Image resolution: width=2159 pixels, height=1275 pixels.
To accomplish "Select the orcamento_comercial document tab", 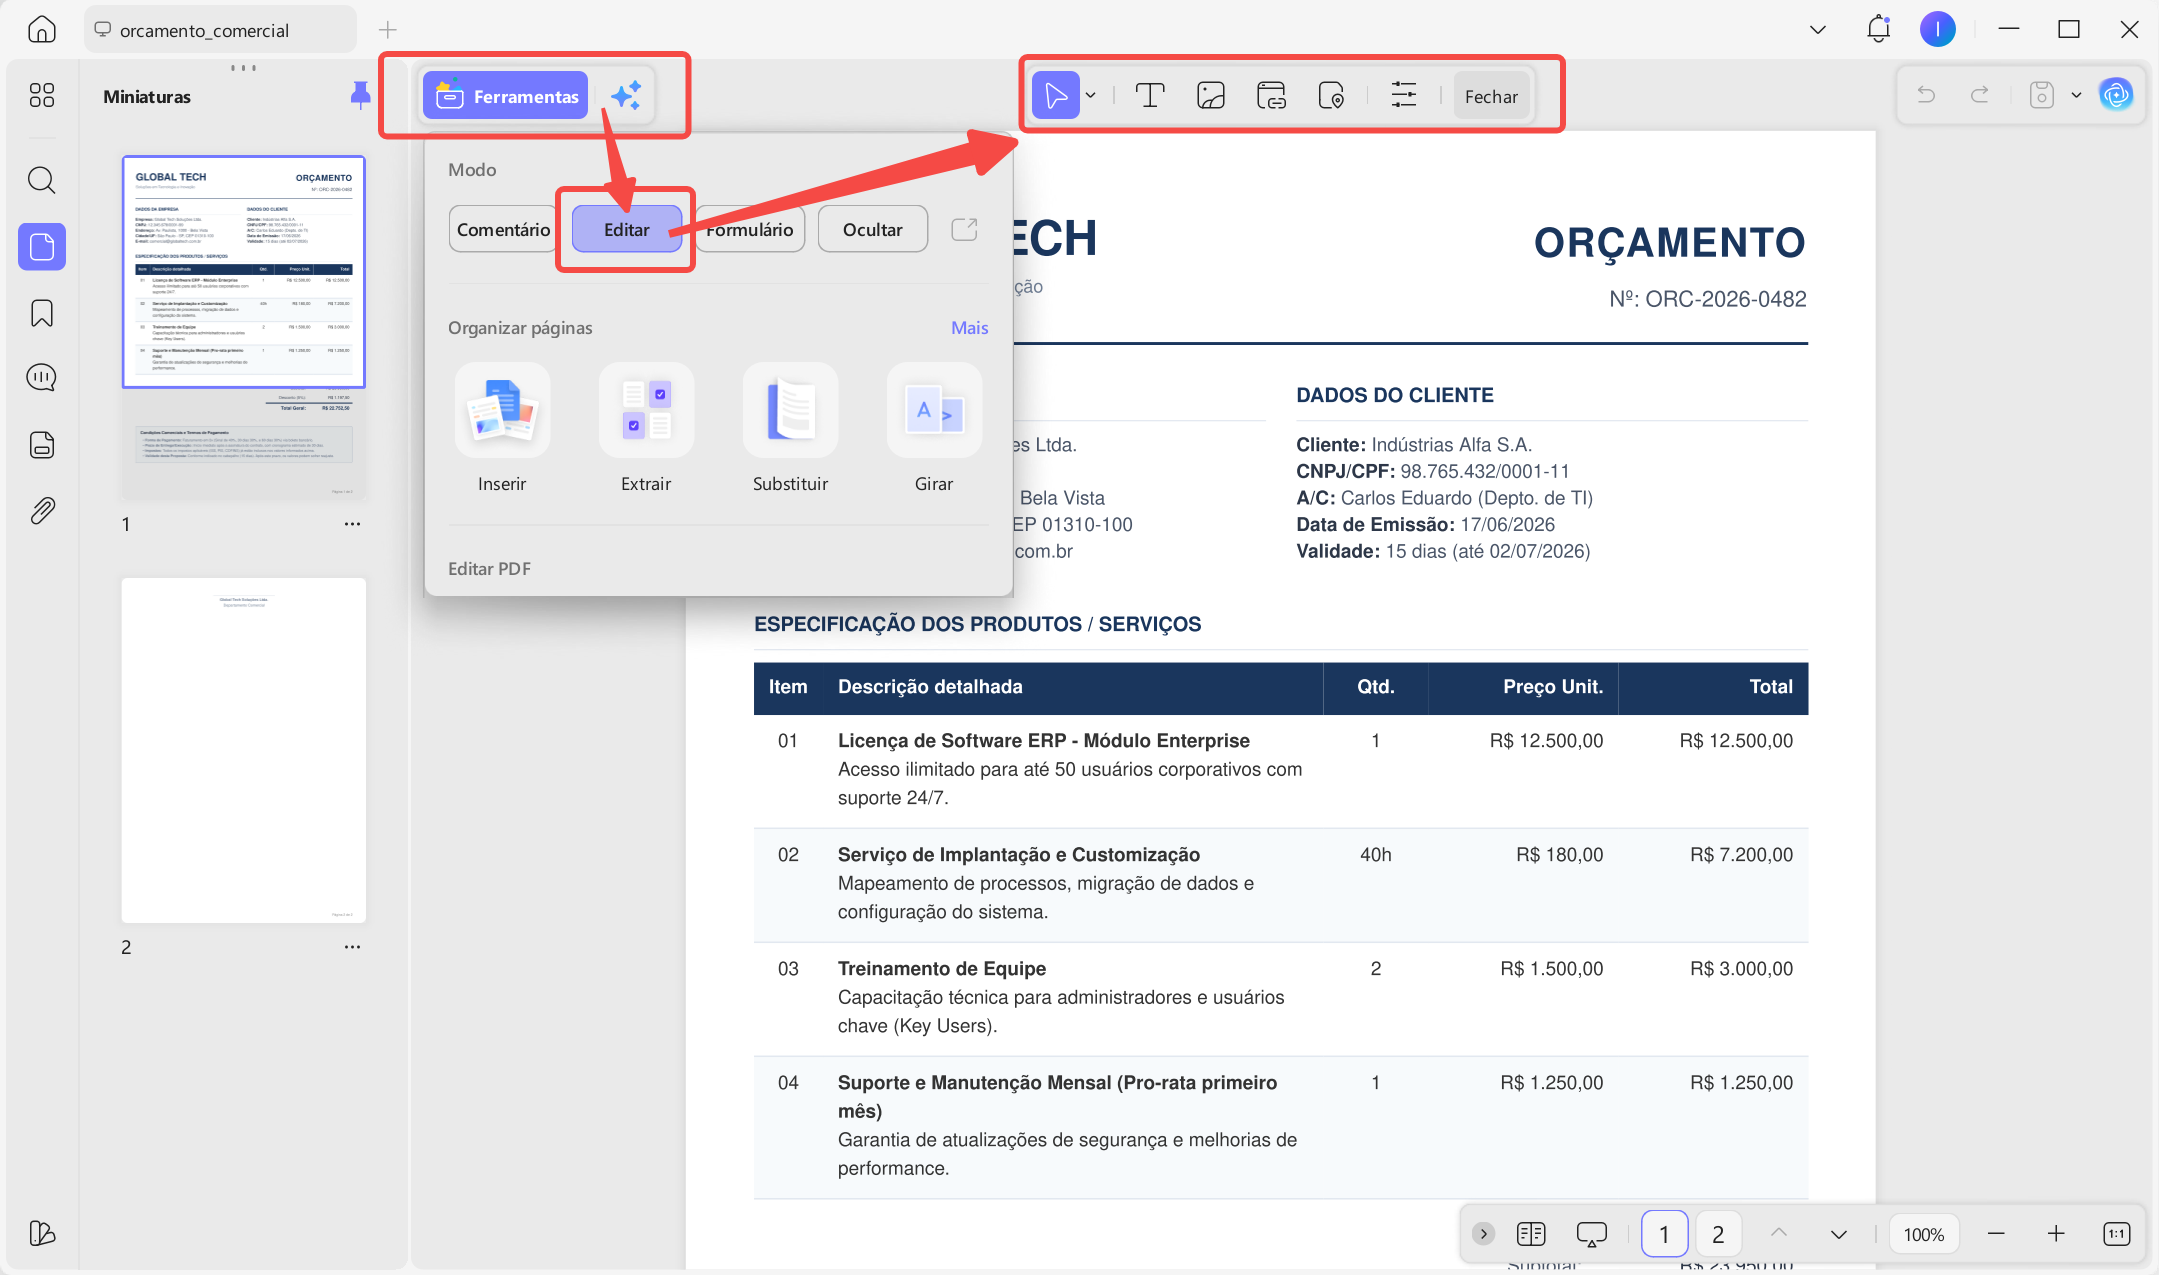I will coord(221,30).
